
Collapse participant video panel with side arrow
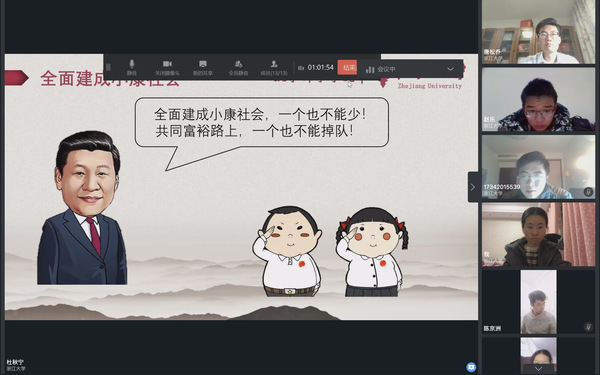473,187
